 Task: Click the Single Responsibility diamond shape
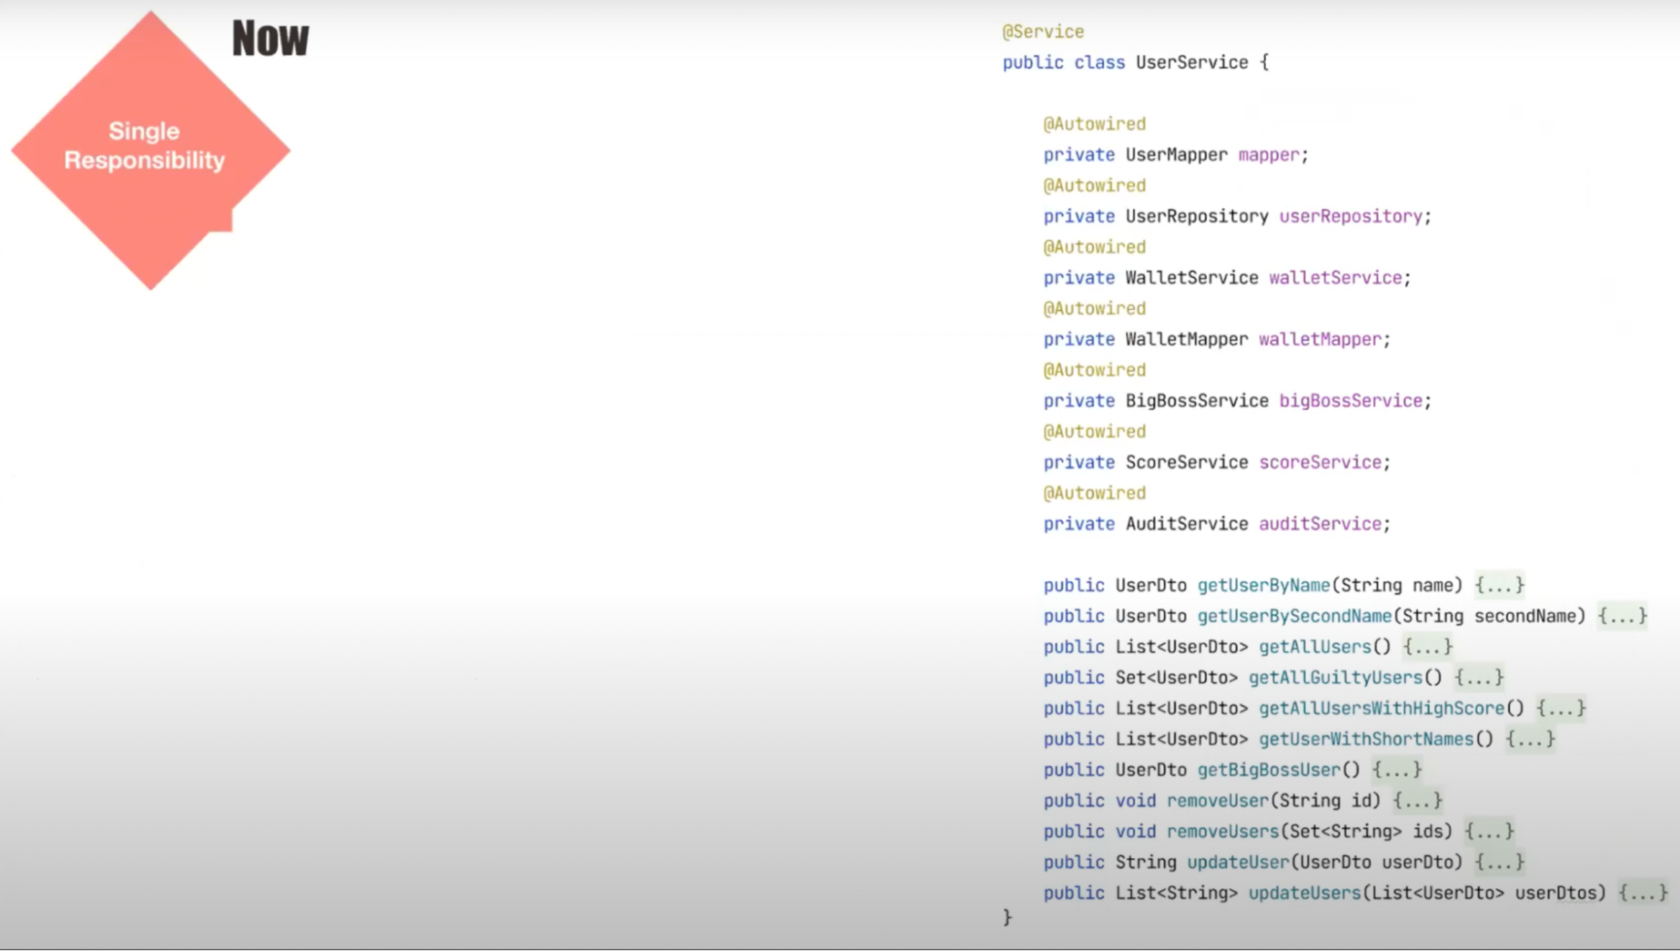pyautogui.click(x=151, y=150)
